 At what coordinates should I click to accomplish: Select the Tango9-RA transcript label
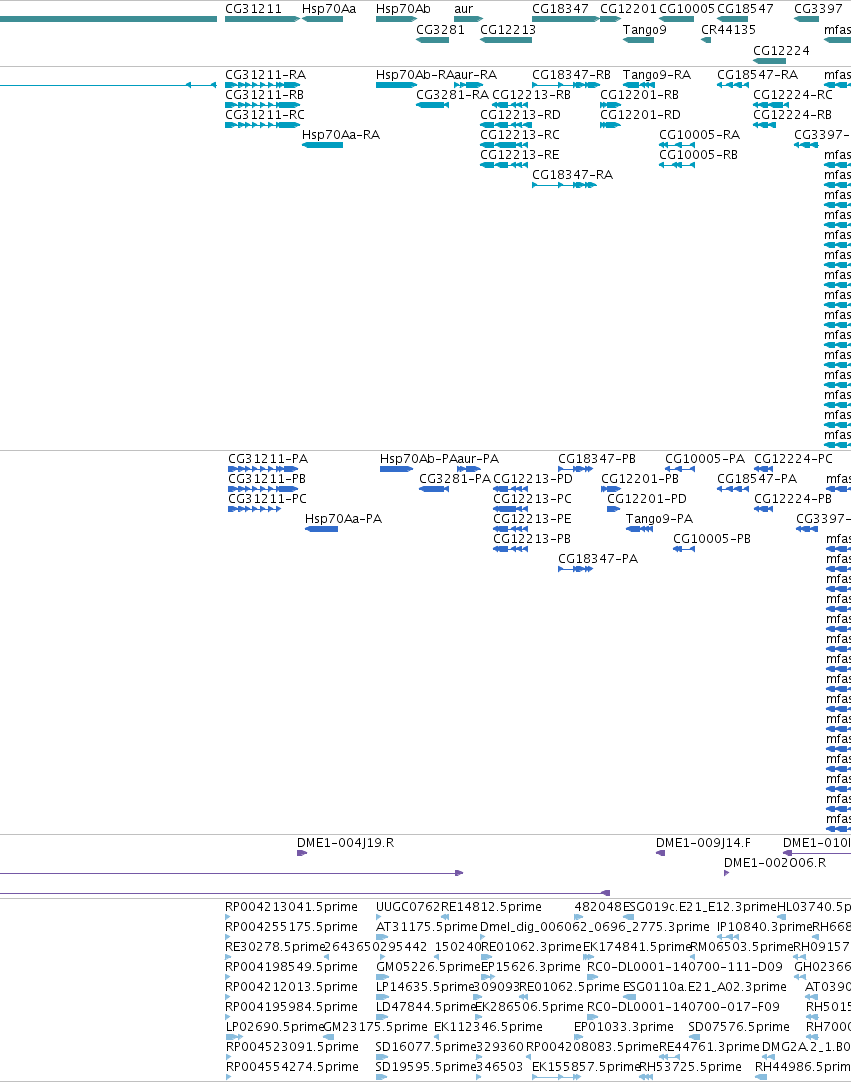[x=656, y=75]
